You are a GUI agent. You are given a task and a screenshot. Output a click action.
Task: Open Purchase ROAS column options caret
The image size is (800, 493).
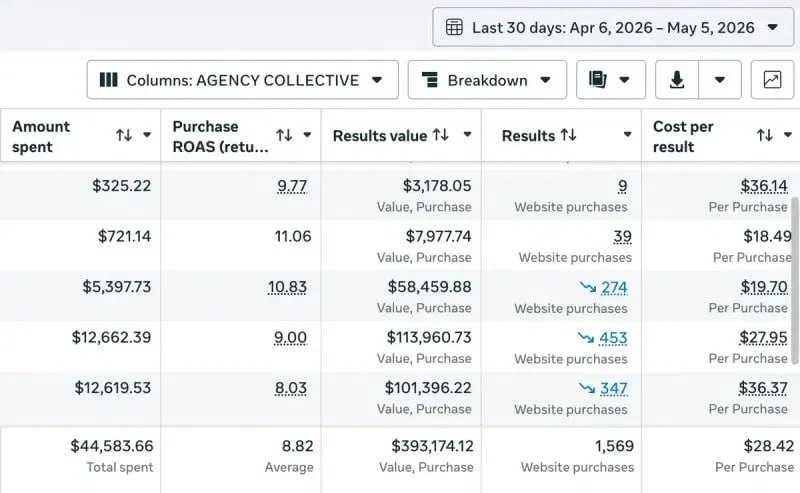coord(307,135)
